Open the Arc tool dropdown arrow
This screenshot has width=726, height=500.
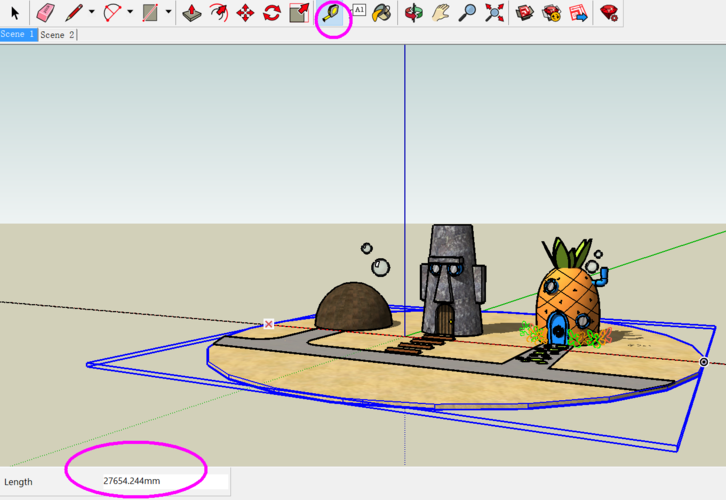[130, 13]
